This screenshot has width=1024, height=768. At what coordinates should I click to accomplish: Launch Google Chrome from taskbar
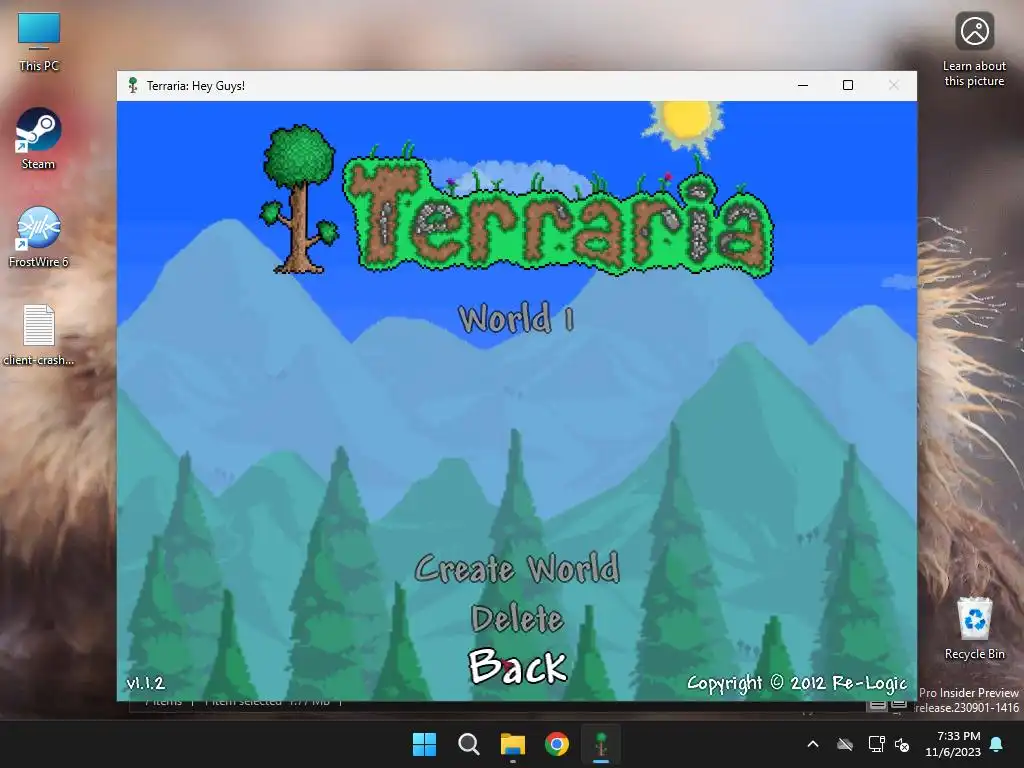557,744
